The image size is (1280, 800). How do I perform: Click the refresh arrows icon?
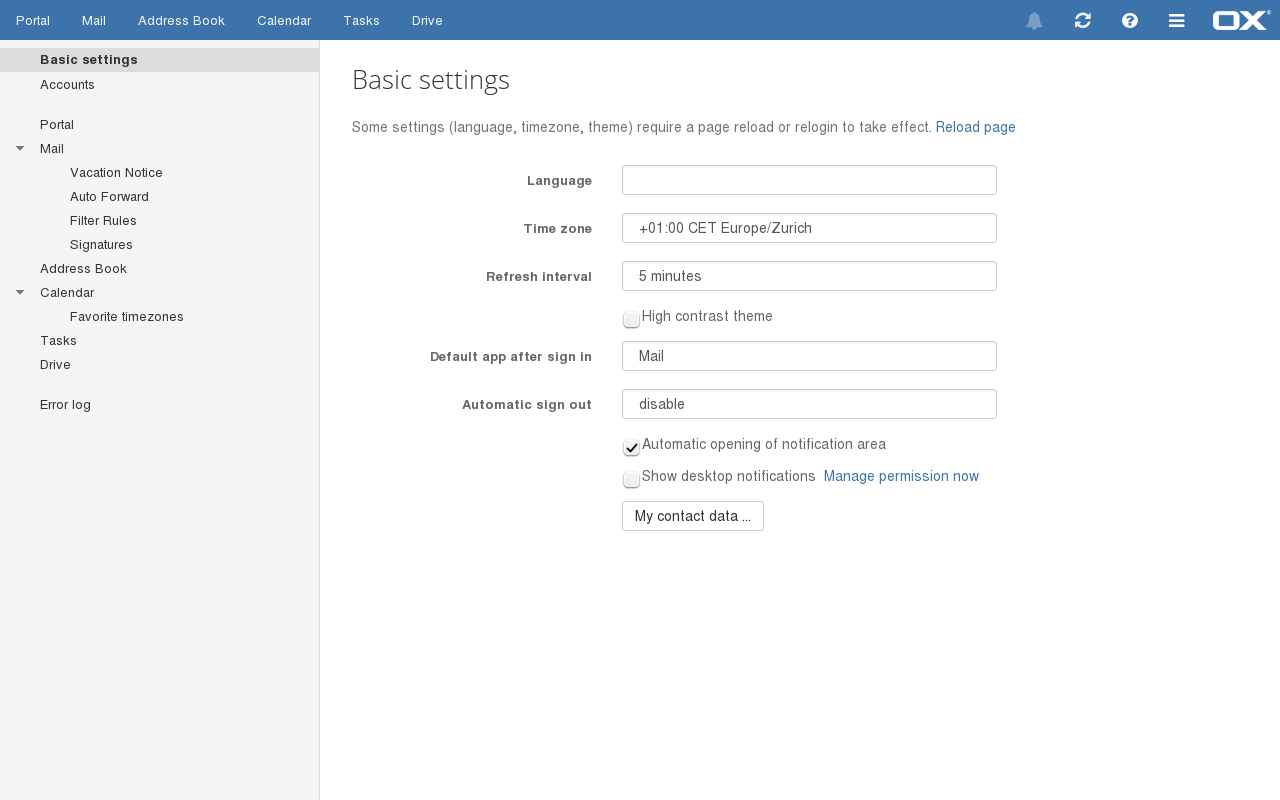pyautogui.click(x=1082, y=21)
